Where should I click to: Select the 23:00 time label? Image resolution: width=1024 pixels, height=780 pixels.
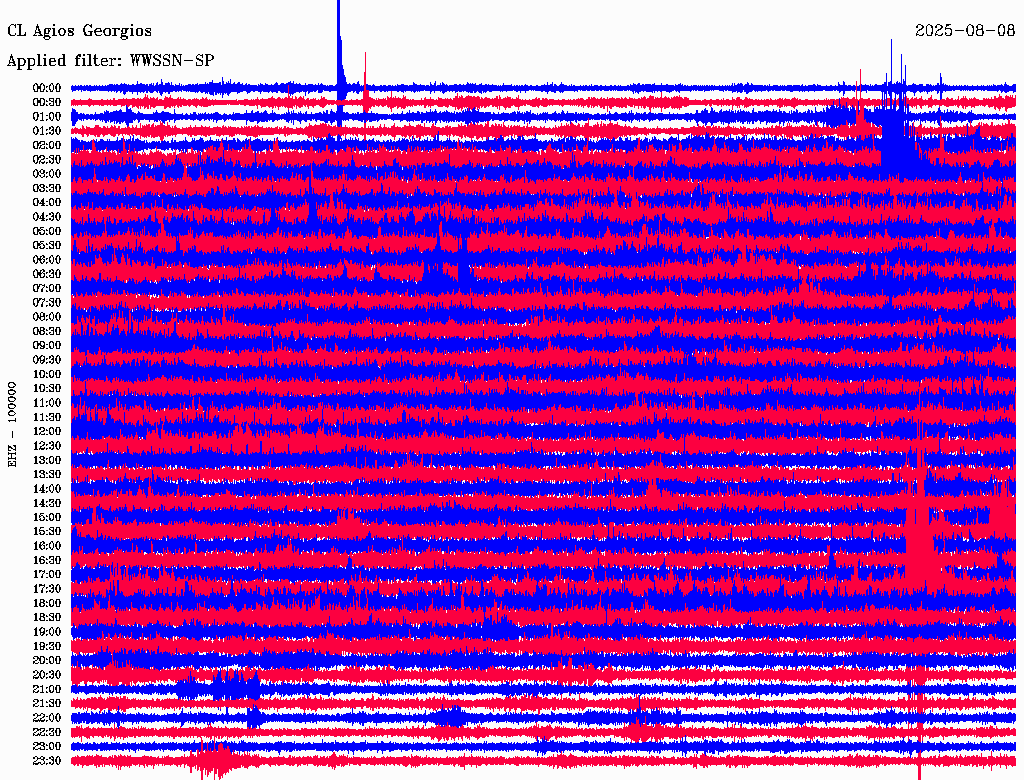coord(47,746)
